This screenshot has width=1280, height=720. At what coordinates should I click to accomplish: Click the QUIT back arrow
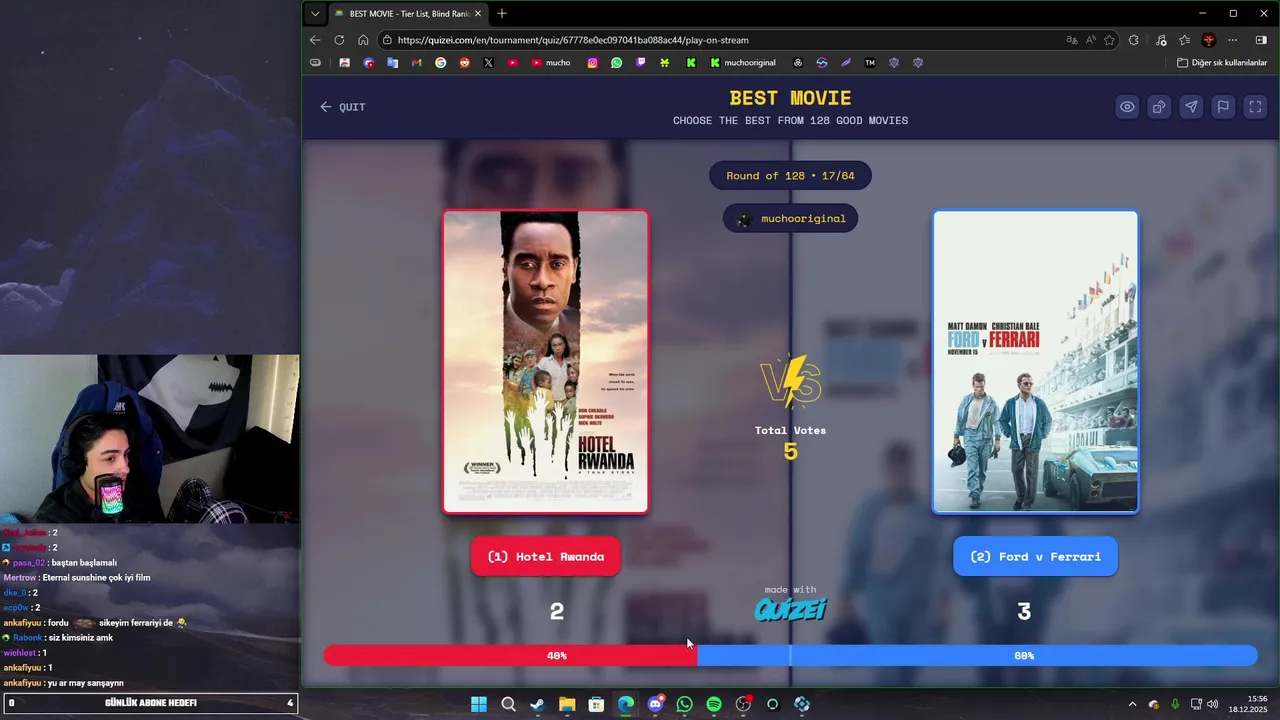pyautogui.click(x=342, y=107)
